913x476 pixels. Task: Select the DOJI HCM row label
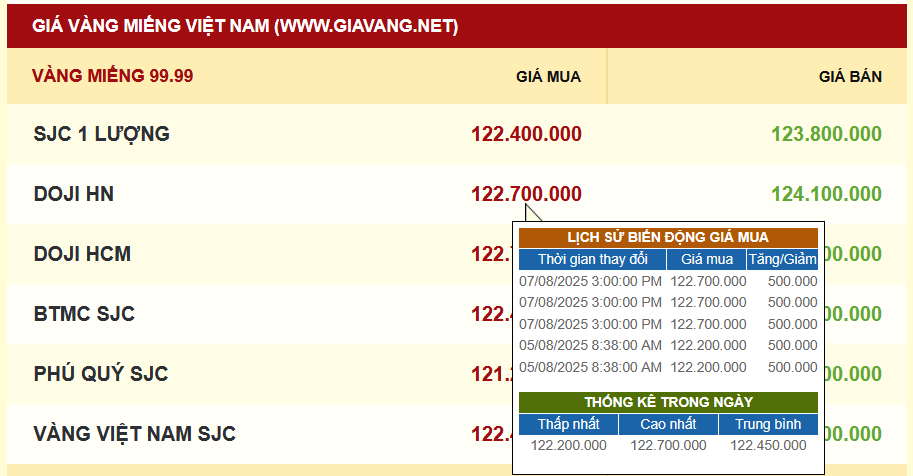(x=82, y=254)
